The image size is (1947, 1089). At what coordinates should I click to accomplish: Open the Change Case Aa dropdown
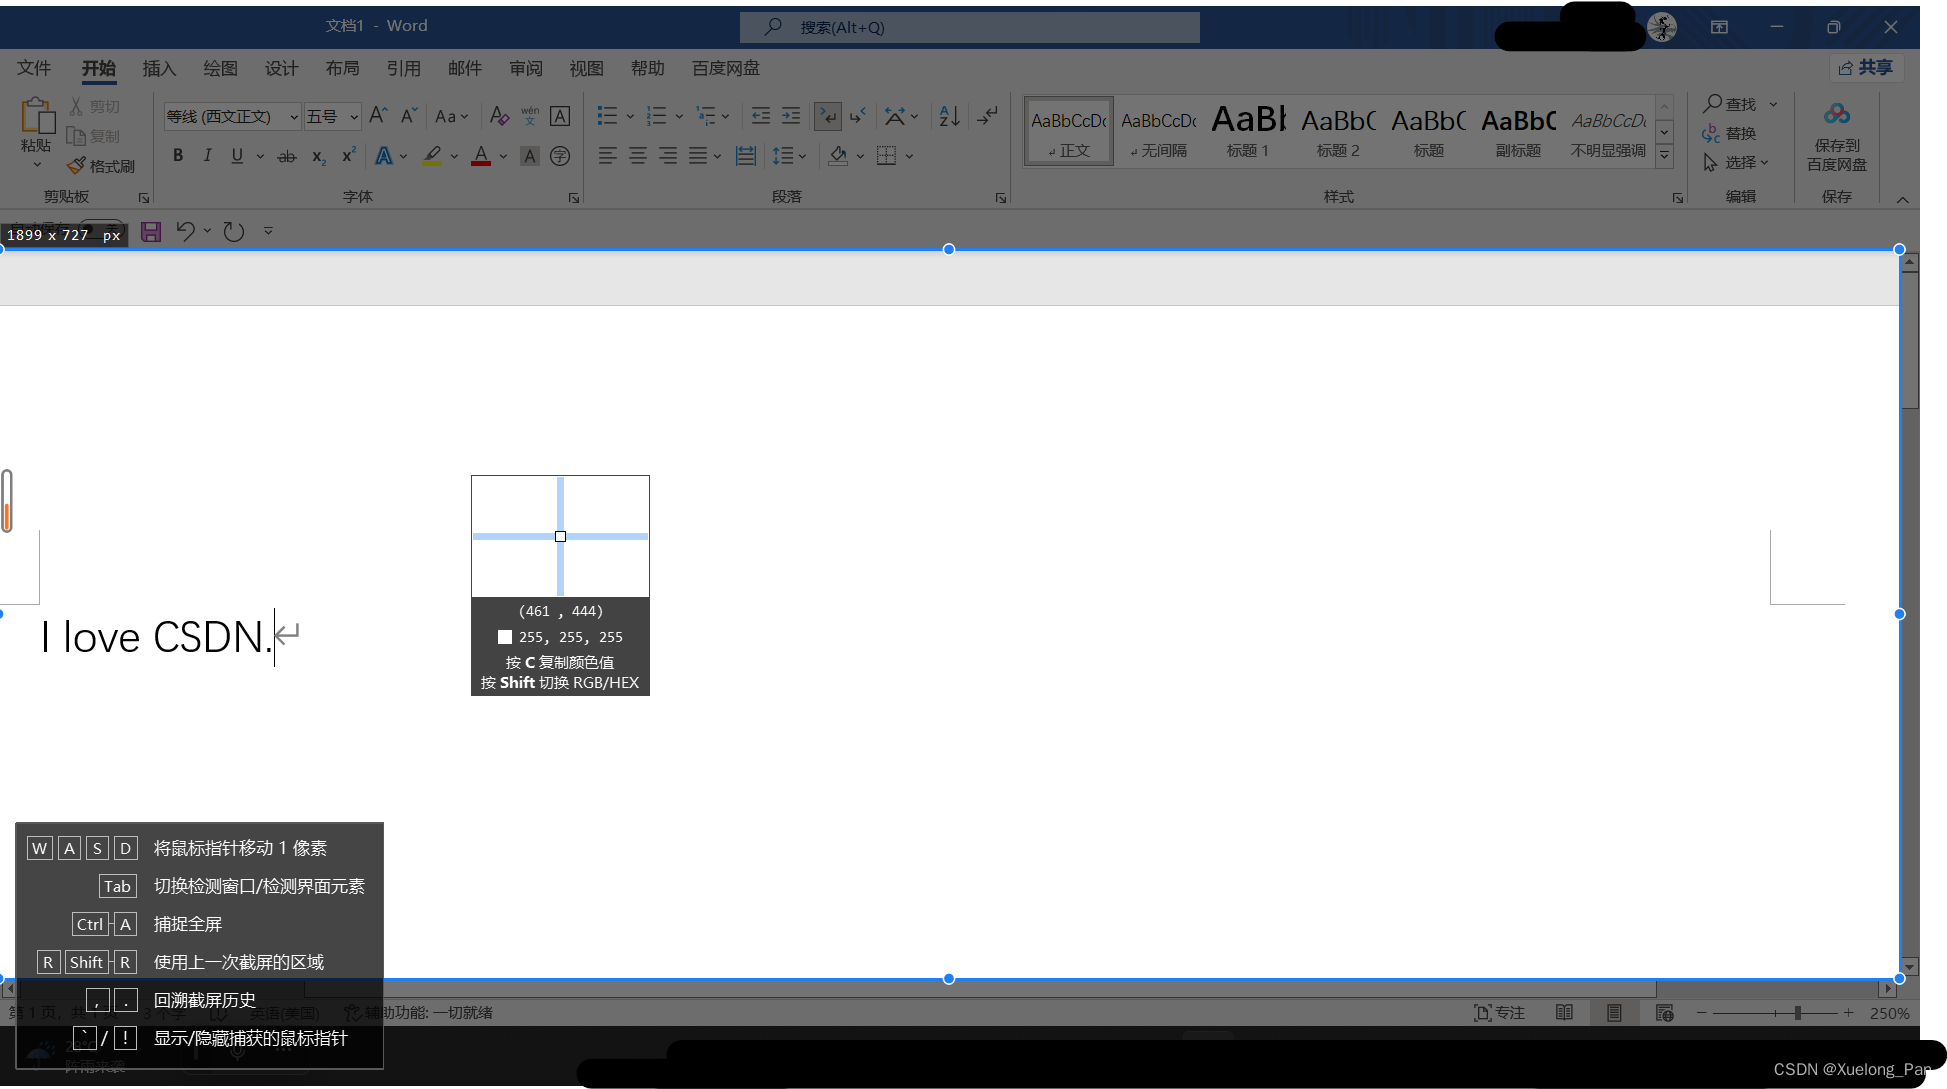[452, 116]
